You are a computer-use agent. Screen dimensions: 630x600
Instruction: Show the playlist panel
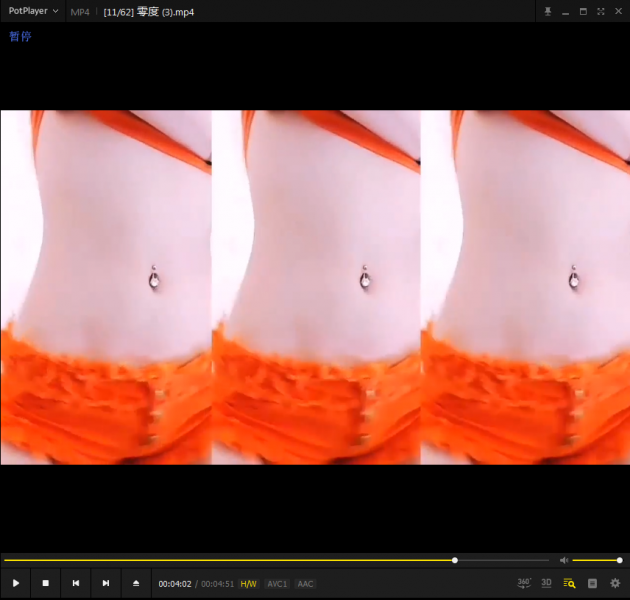click(592, 583)
